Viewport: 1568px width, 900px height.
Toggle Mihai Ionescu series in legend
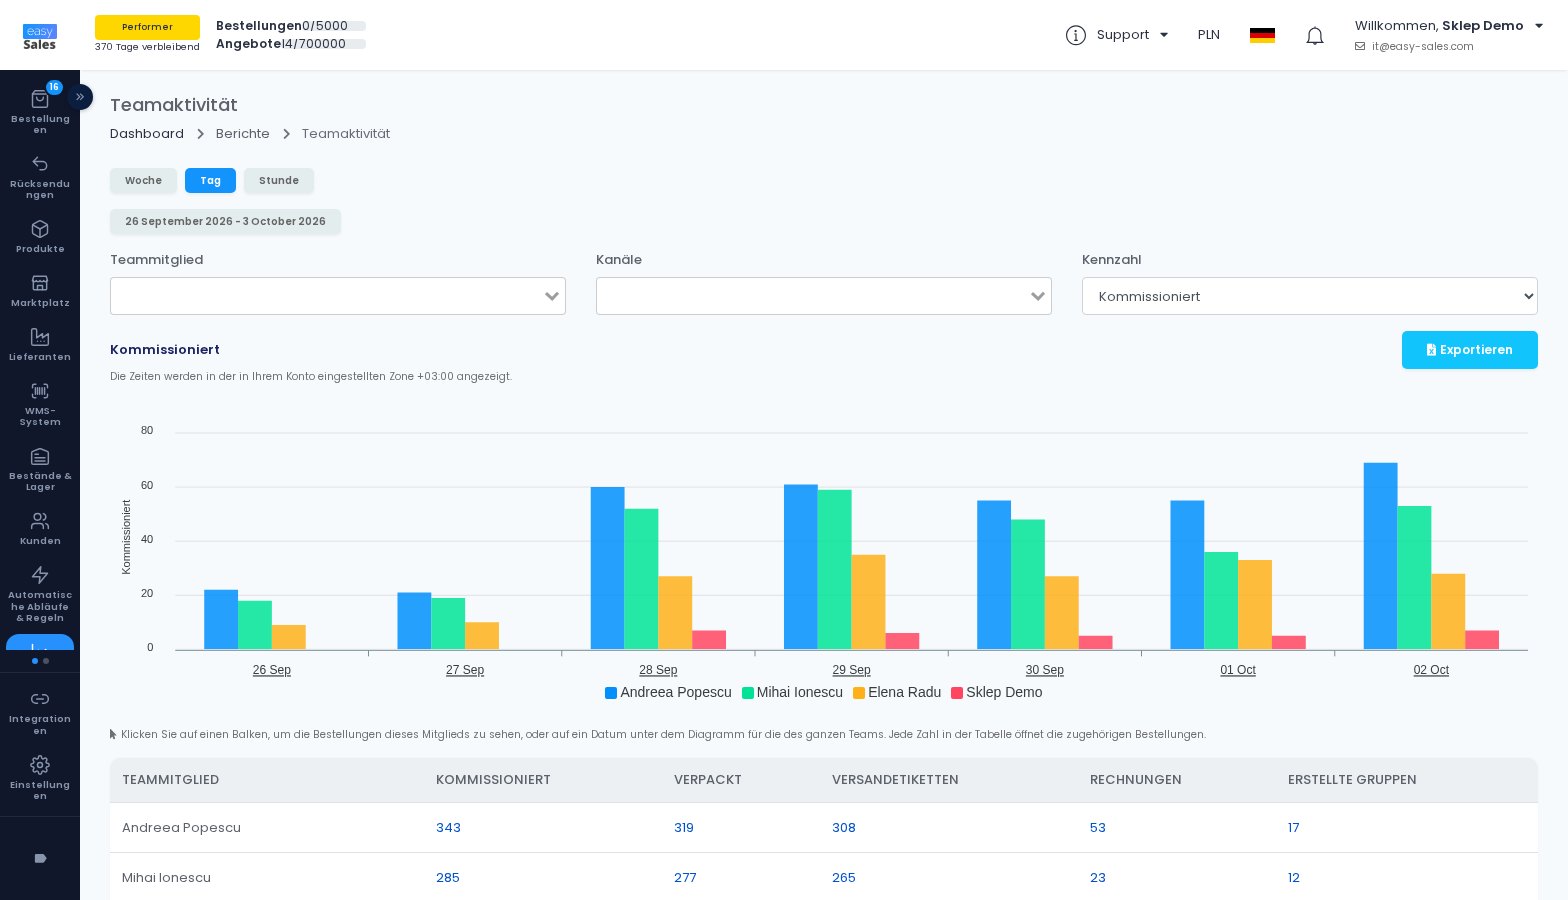[792, 692]
